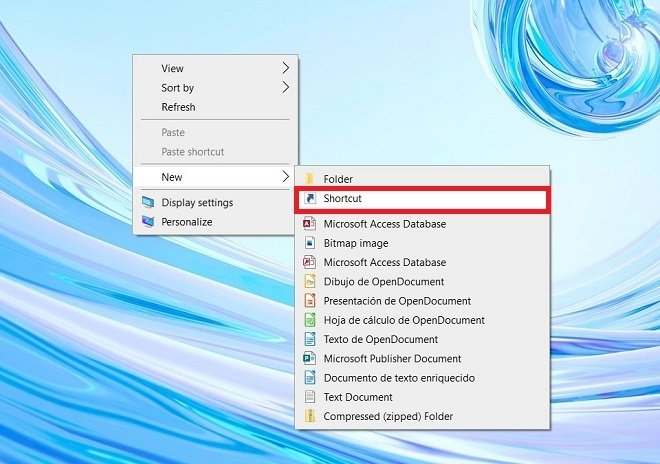Click the Presentación de OpenDocument icon

310,301
